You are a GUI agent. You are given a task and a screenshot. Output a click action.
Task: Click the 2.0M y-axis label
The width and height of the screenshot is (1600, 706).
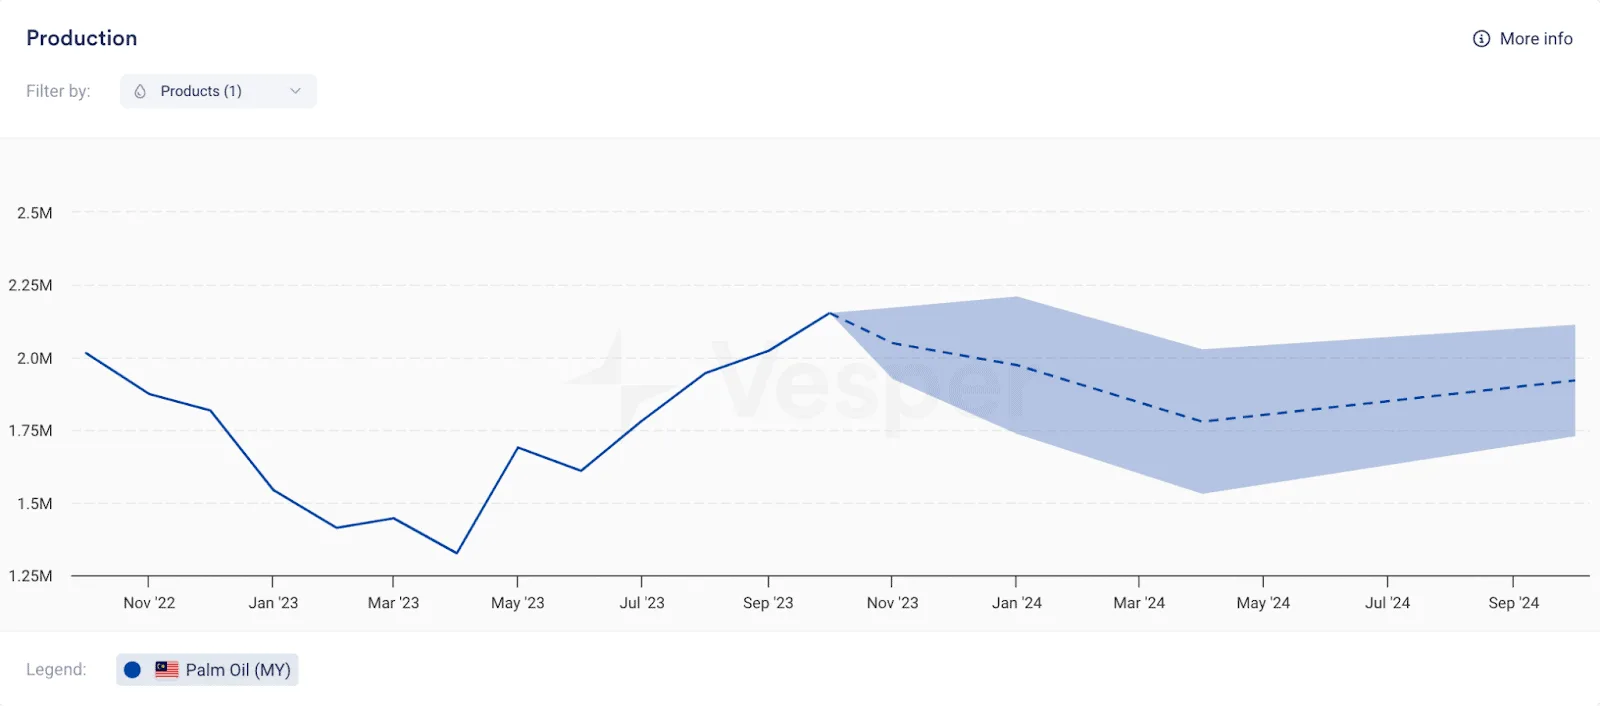click(35, 358)
